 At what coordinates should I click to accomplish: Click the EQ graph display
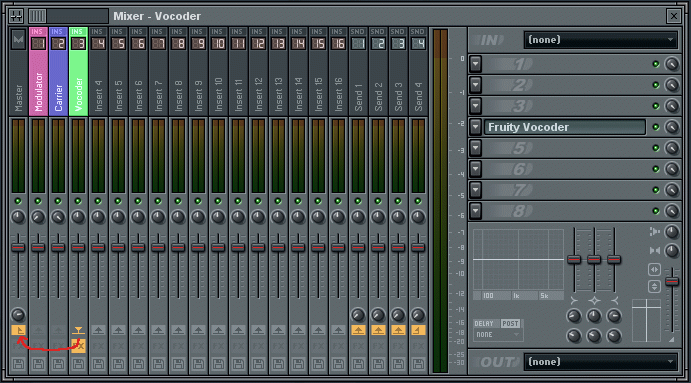(x=518, y=260)
